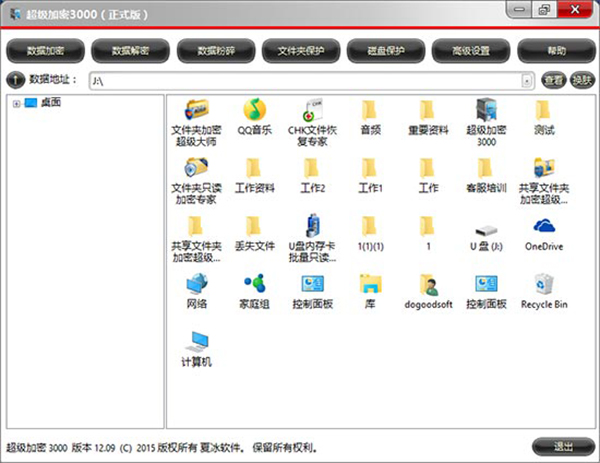Select the 家庭组 homegroup icon
Image resolution: width=600 pixels, height=463 pixels.
255,283
